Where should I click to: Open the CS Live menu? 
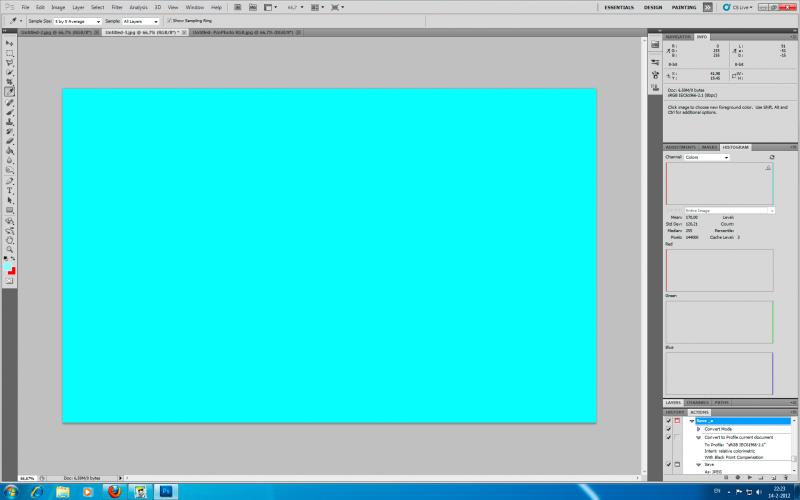click(737, 8)
